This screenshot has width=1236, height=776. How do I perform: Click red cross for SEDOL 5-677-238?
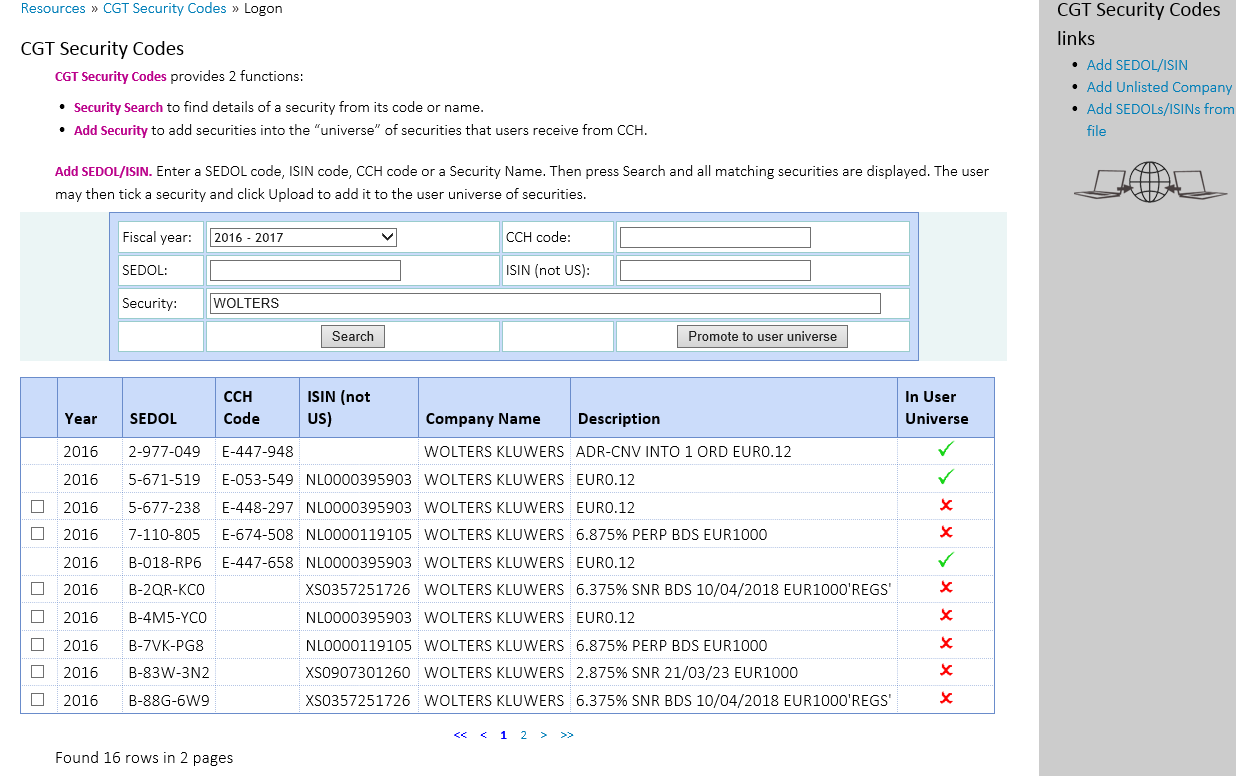946,506
